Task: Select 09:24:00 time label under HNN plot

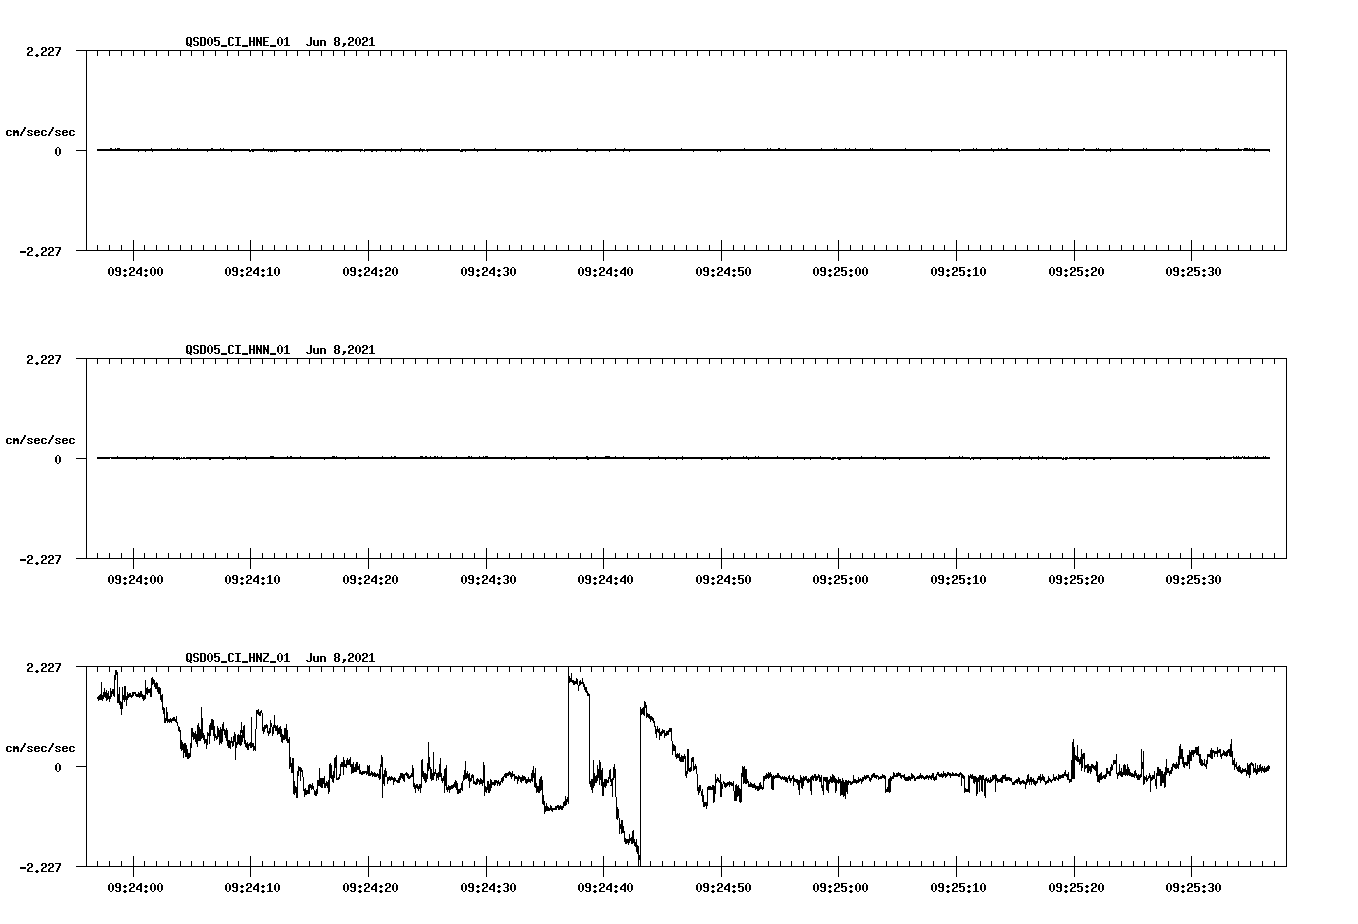Action: pos(134,579)
